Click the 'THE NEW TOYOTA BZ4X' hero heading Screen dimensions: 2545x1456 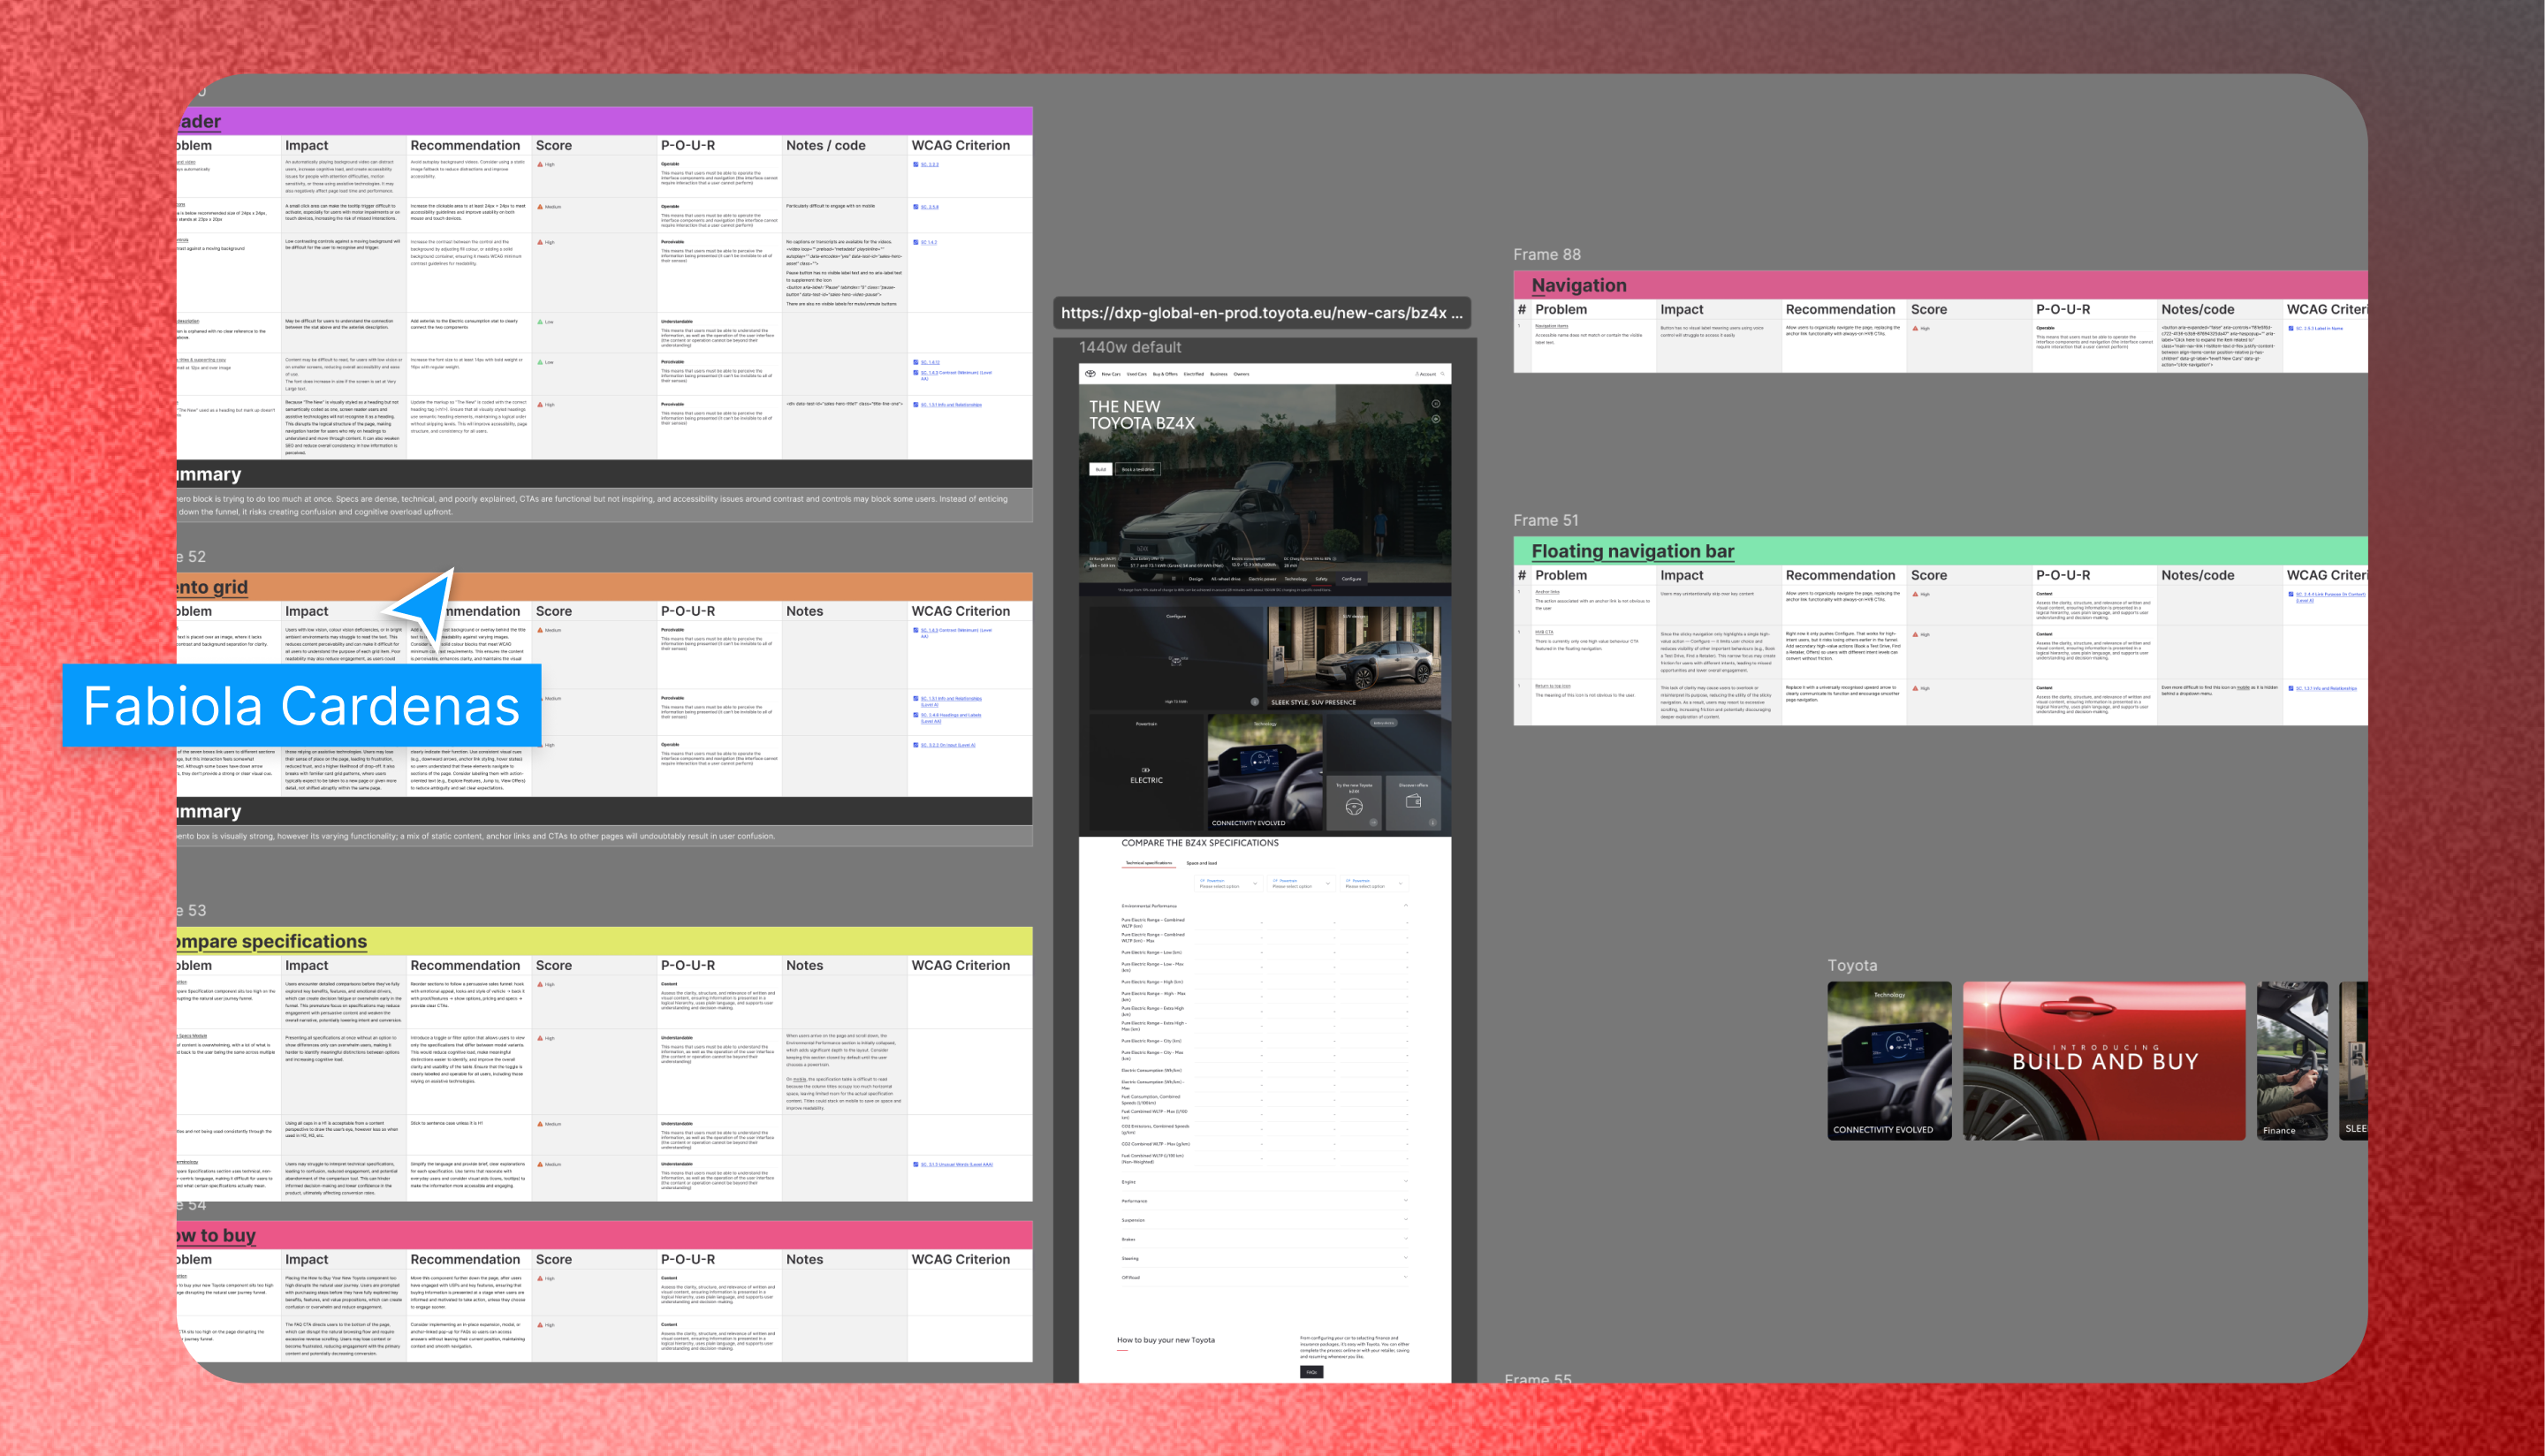1141,415
